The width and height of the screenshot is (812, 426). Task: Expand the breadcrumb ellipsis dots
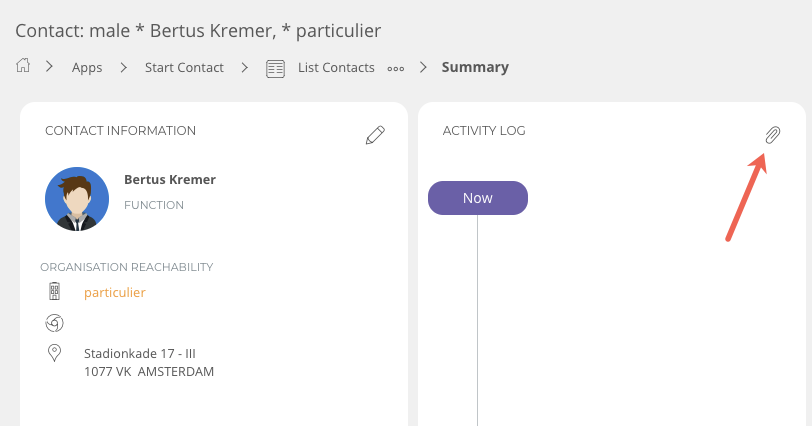point(396,68)
